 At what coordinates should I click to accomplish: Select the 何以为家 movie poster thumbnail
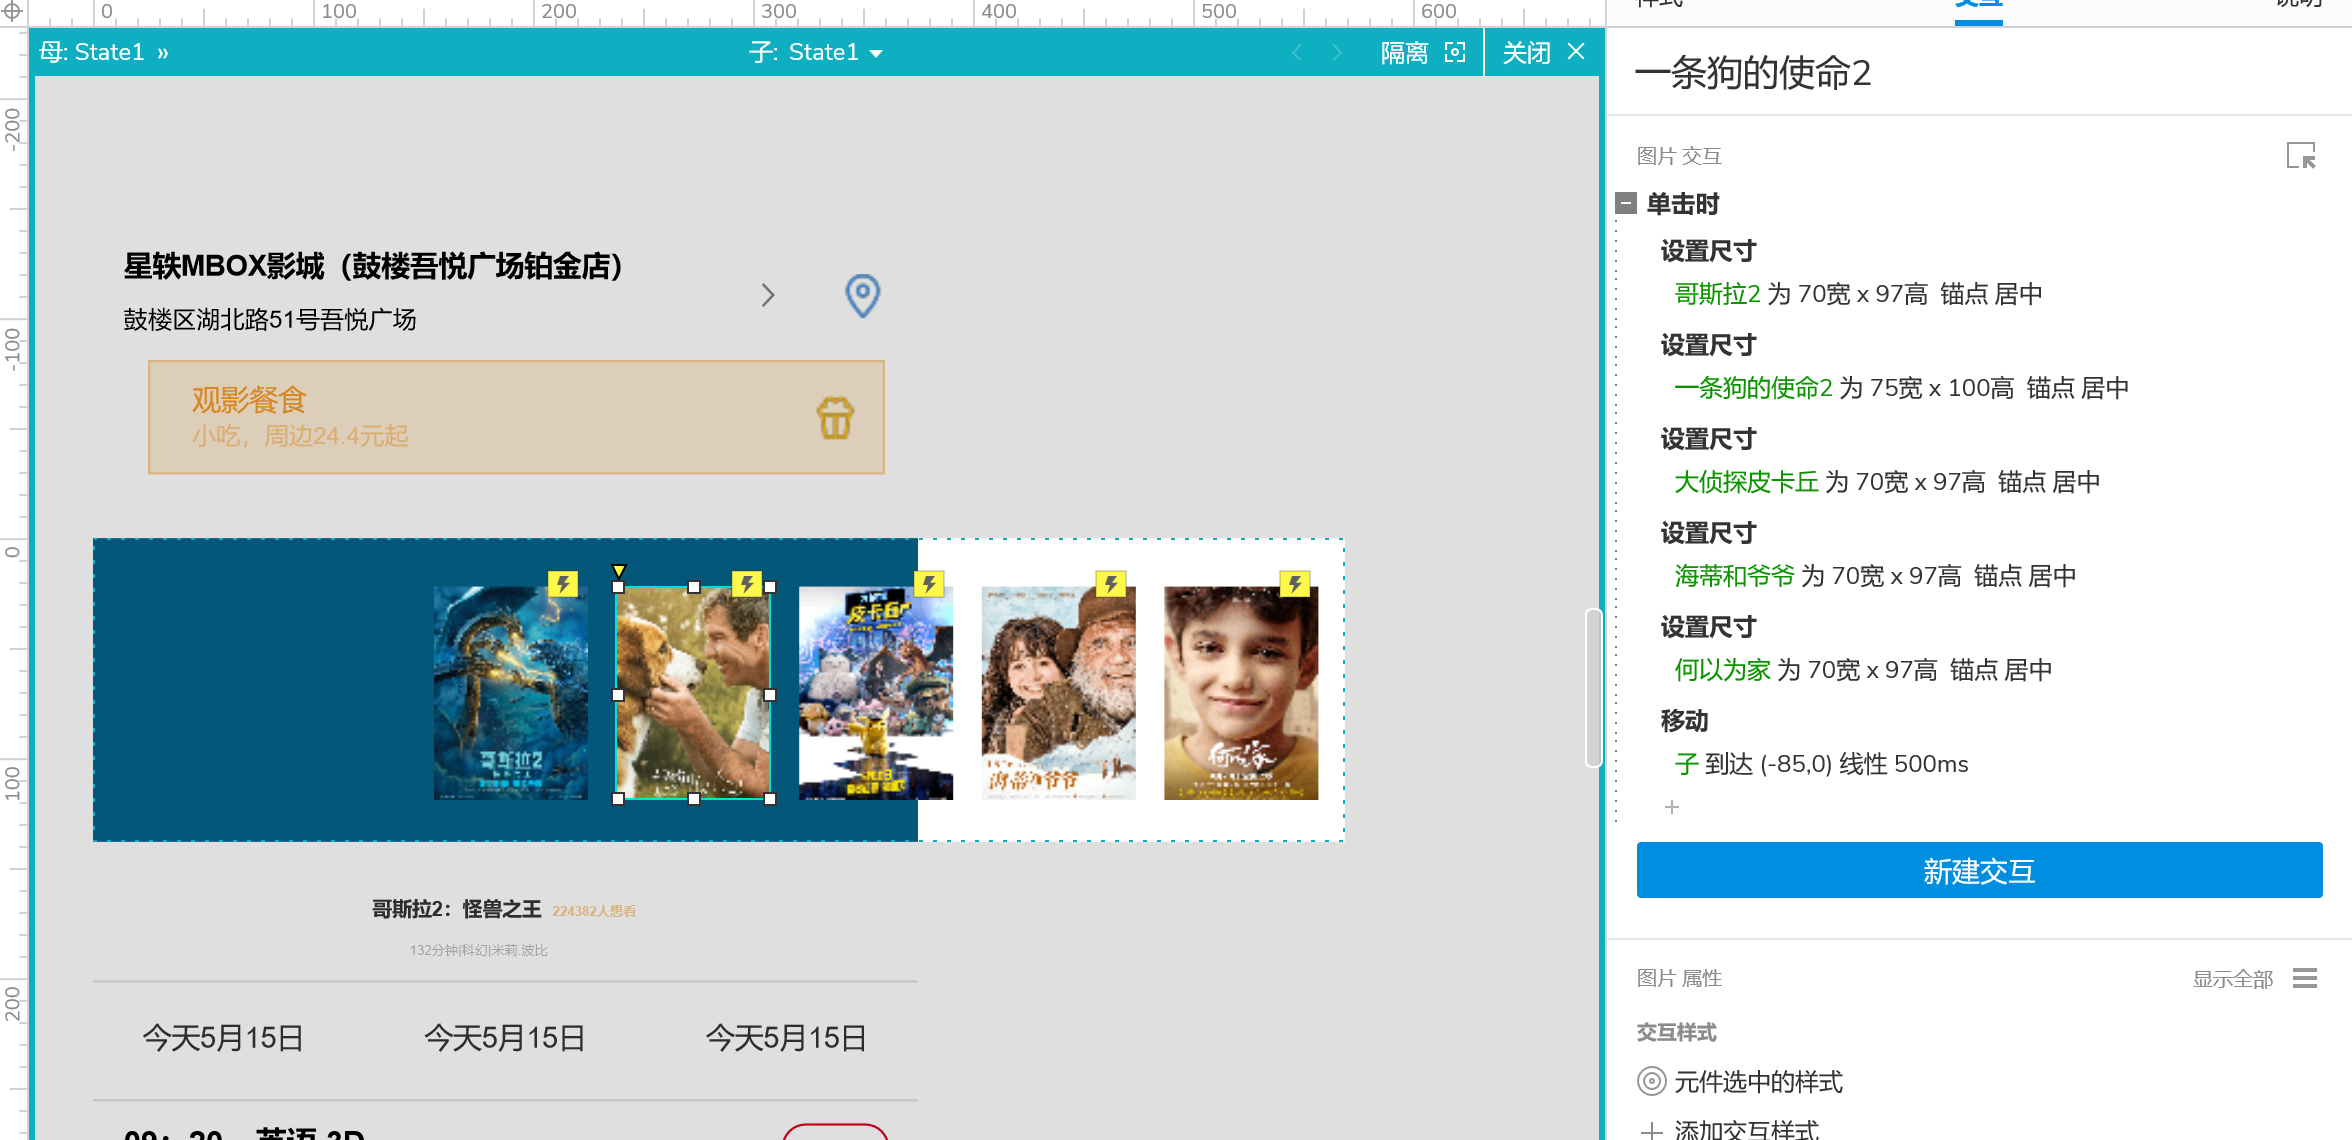coord(1240,693)
